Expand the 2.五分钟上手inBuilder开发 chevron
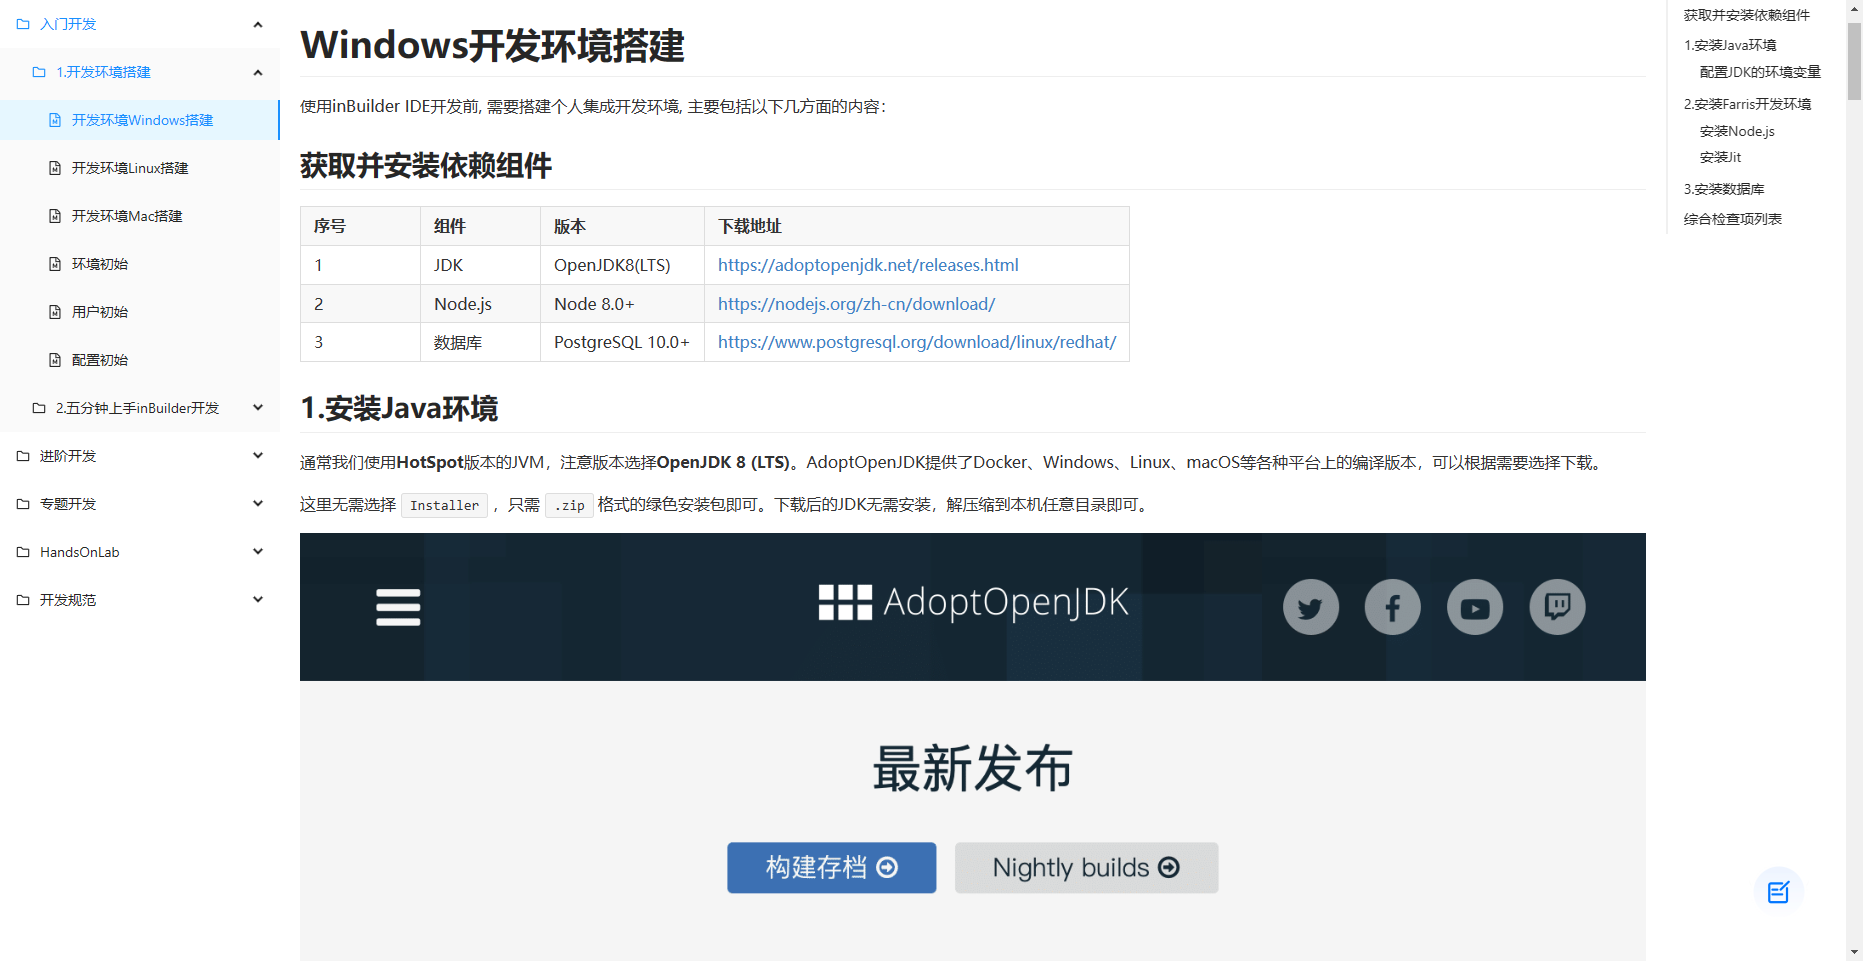The image size is (1863, 961). (258, 408)
